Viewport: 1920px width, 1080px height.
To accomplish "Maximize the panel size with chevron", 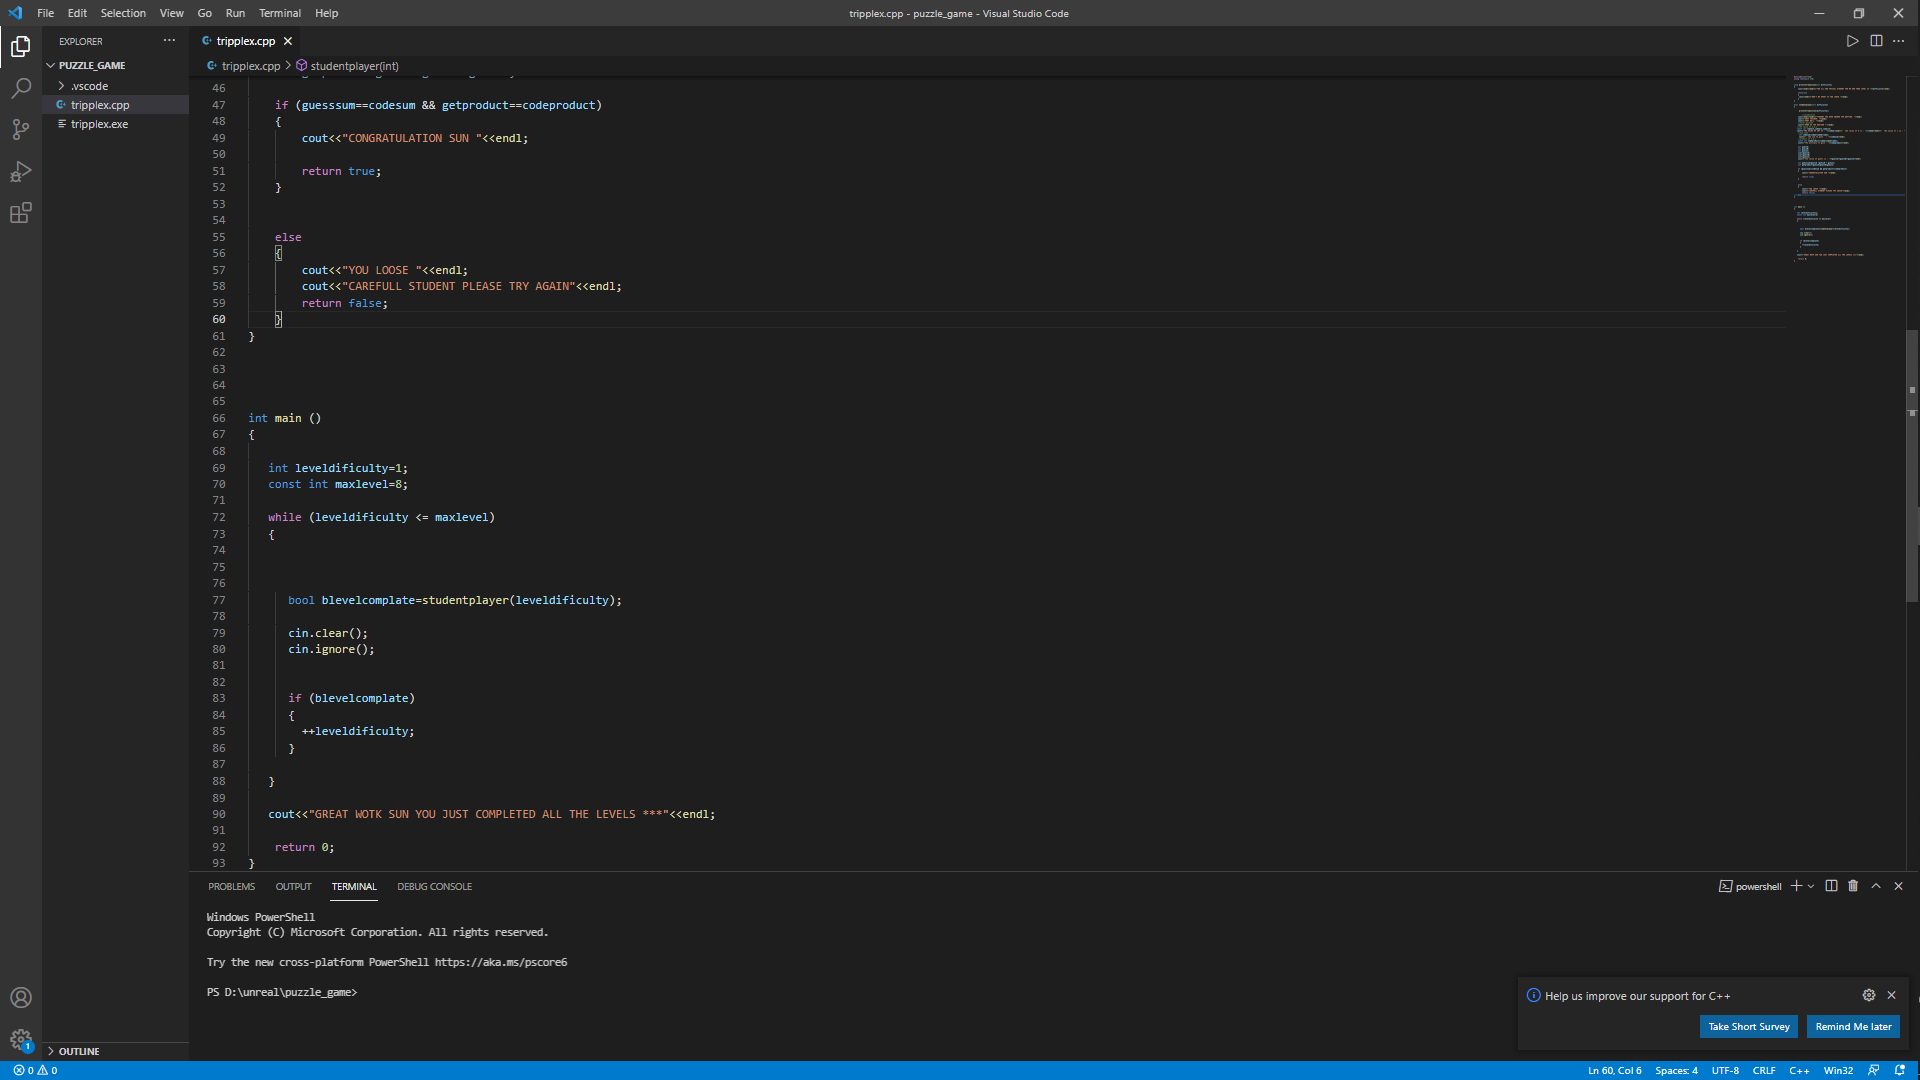I will 1876,886.
